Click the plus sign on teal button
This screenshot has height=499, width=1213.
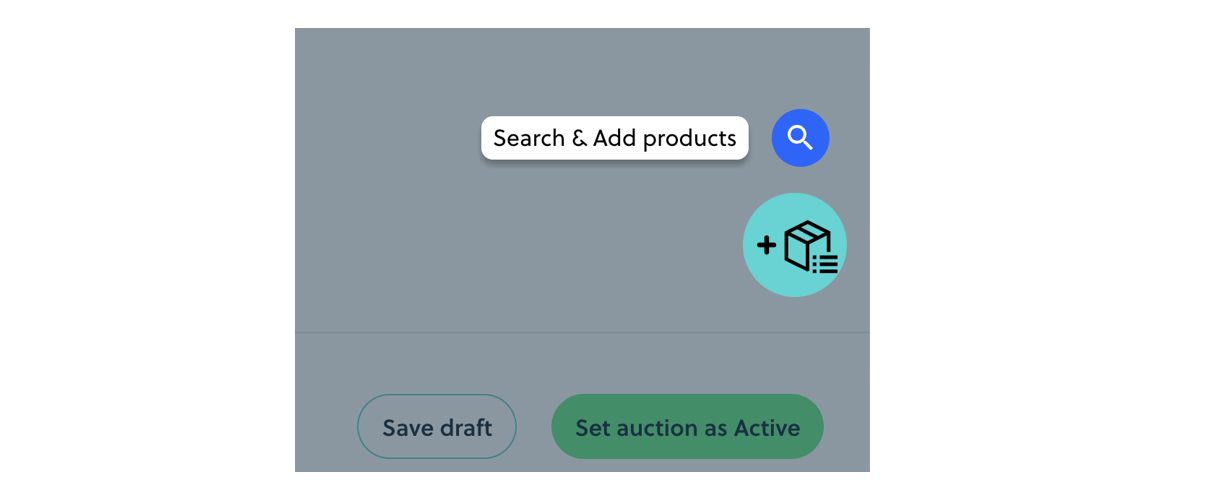point(767,245)
